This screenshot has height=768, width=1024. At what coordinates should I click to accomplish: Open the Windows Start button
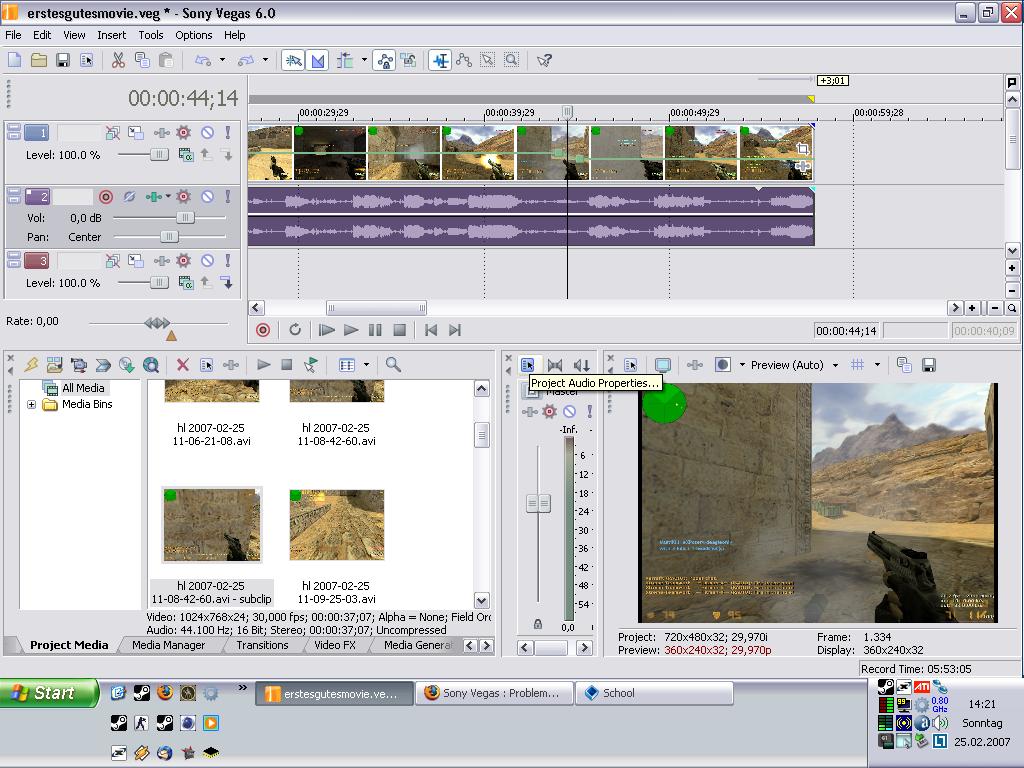50,693
